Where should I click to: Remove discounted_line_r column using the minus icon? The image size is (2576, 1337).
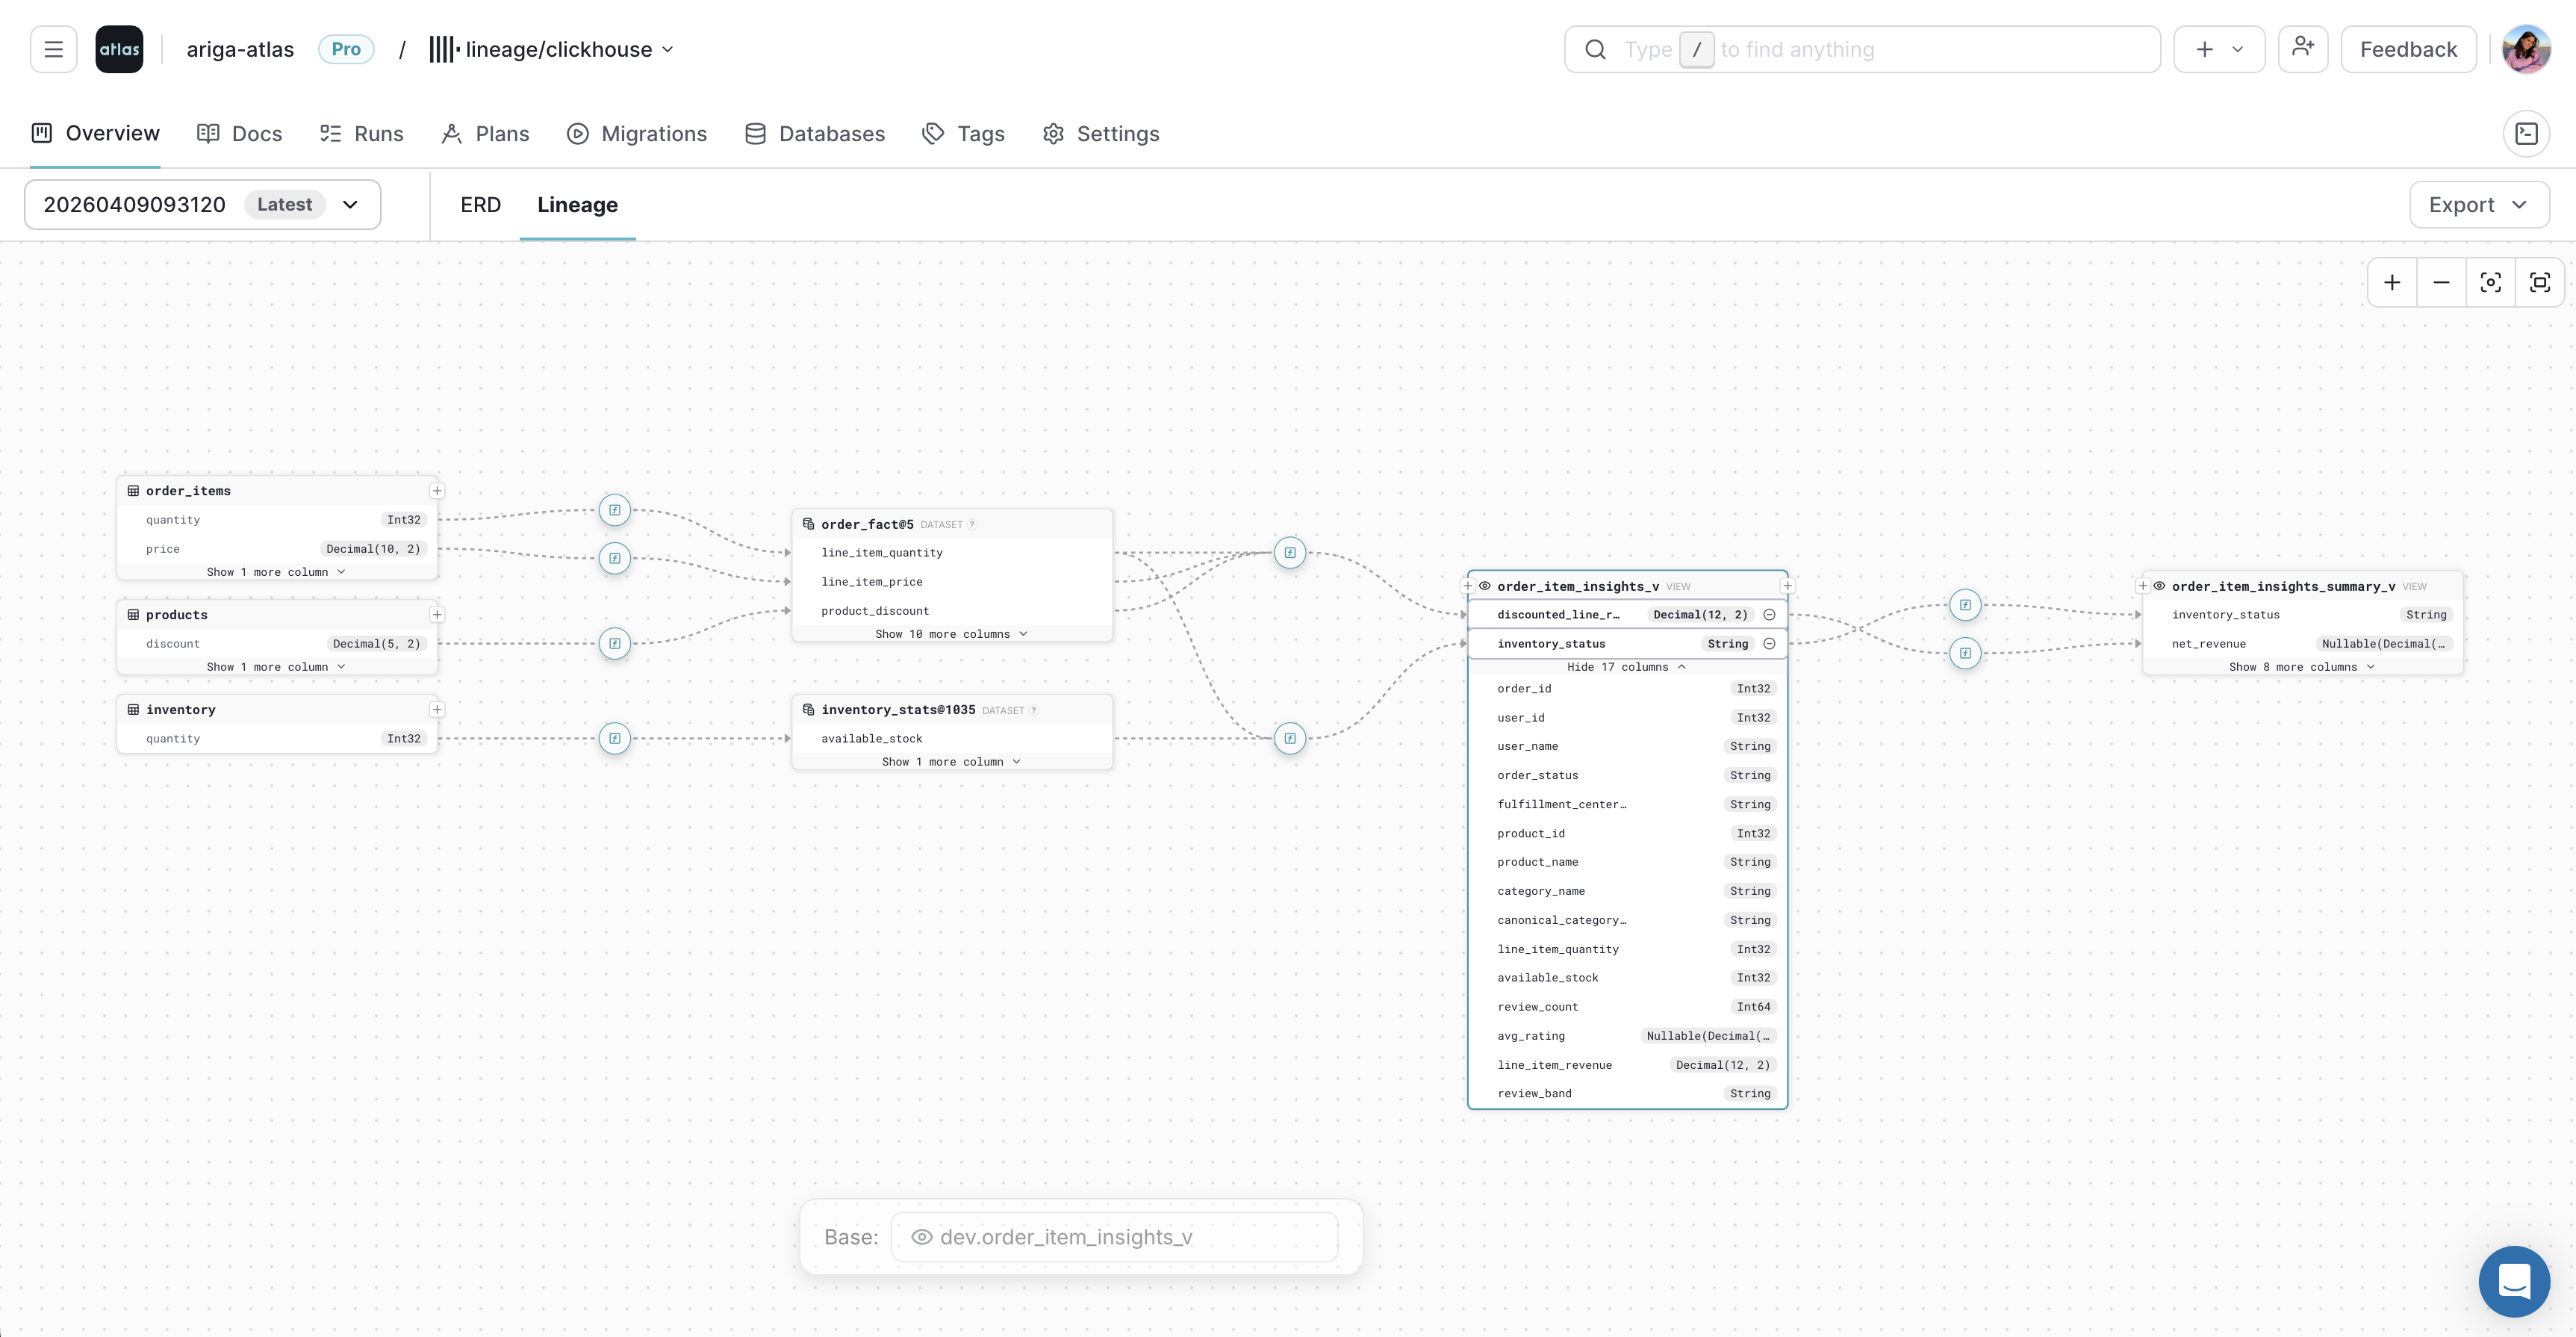click(x=1770, y=614)
